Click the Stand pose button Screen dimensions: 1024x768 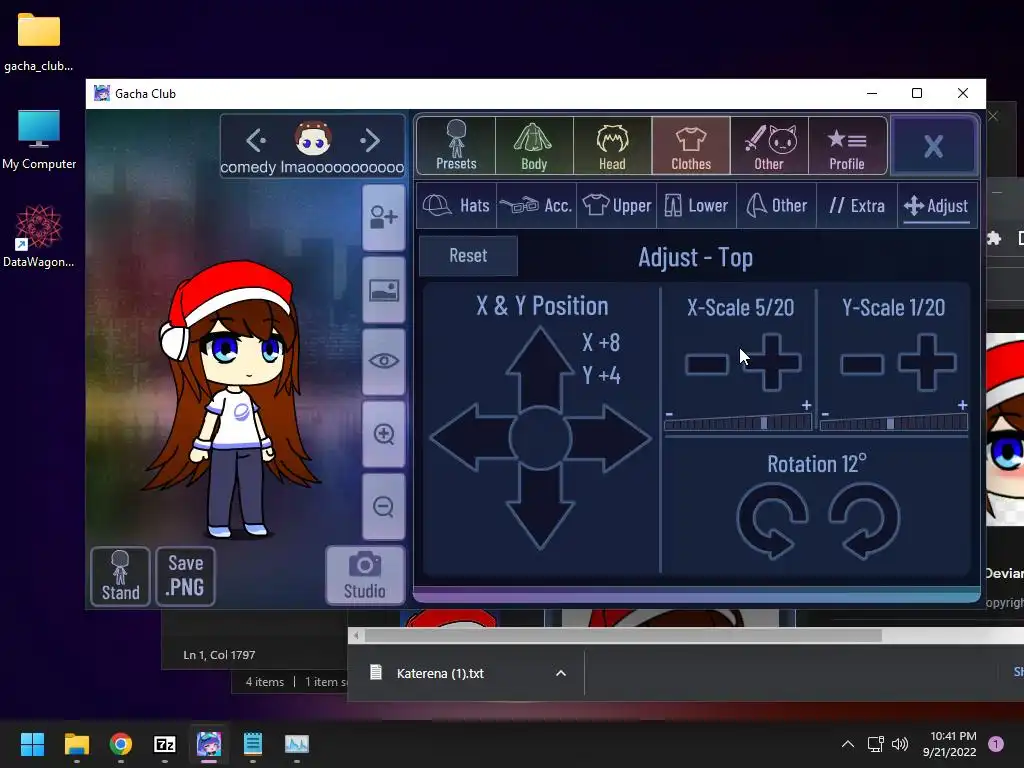pyautogui.click(x=120, y=575)
